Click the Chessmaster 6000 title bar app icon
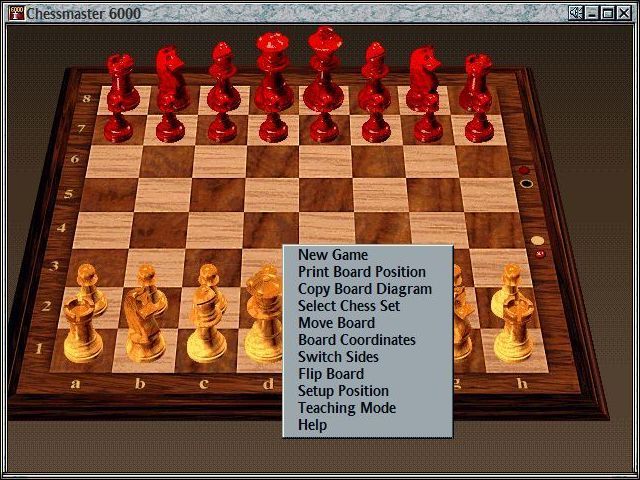 17,13
